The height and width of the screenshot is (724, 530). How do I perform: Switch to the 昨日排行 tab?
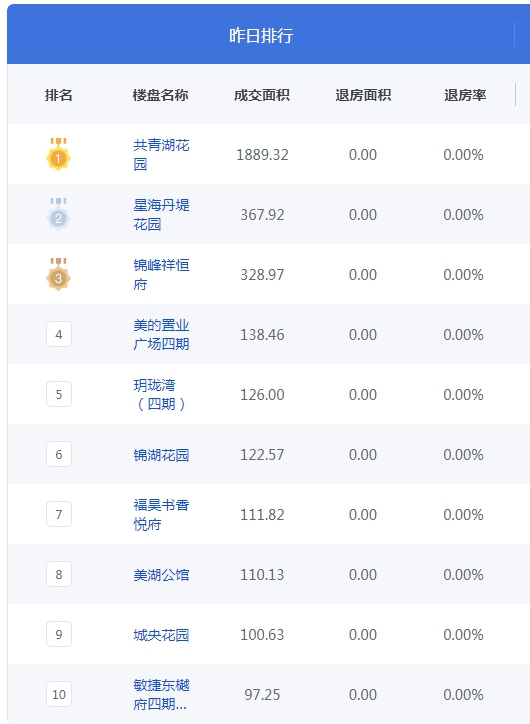(x=261, y=35)
